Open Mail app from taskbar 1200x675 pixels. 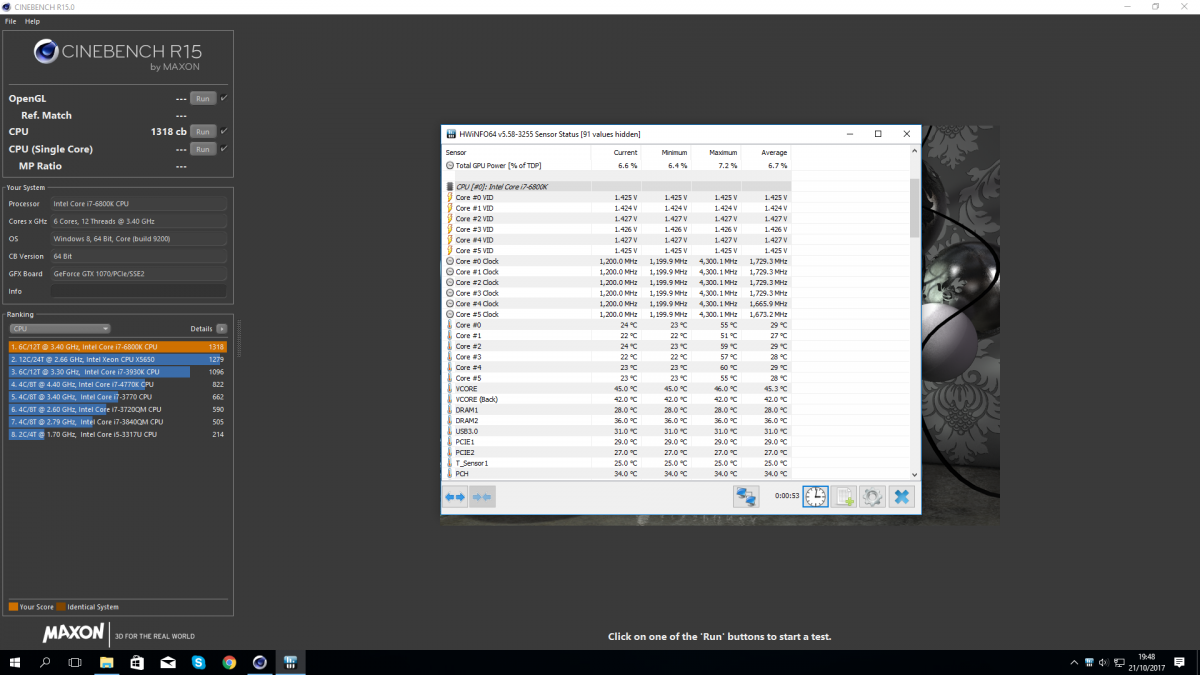[168, 662]
